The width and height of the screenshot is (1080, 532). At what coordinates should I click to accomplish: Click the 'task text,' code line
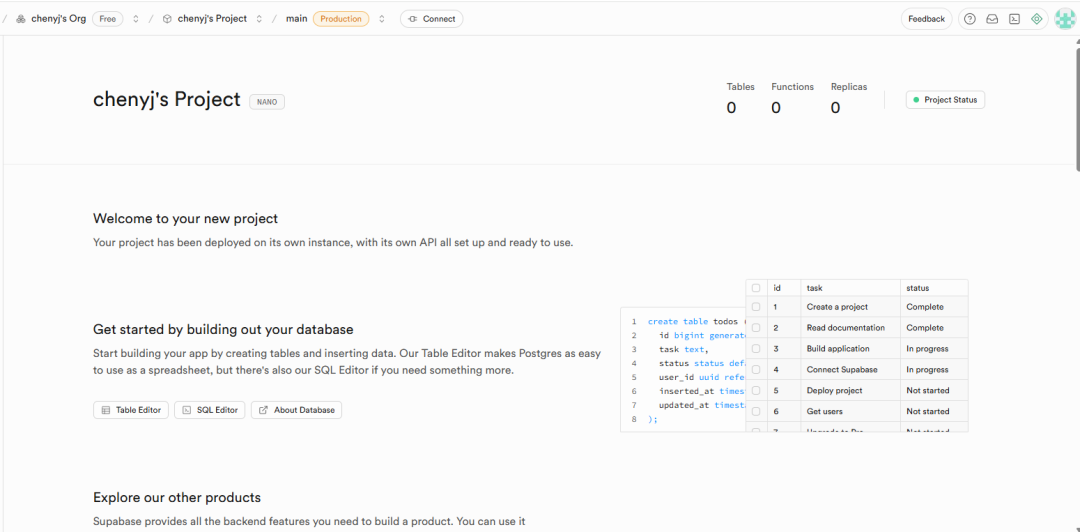click(x=683, y=349)
